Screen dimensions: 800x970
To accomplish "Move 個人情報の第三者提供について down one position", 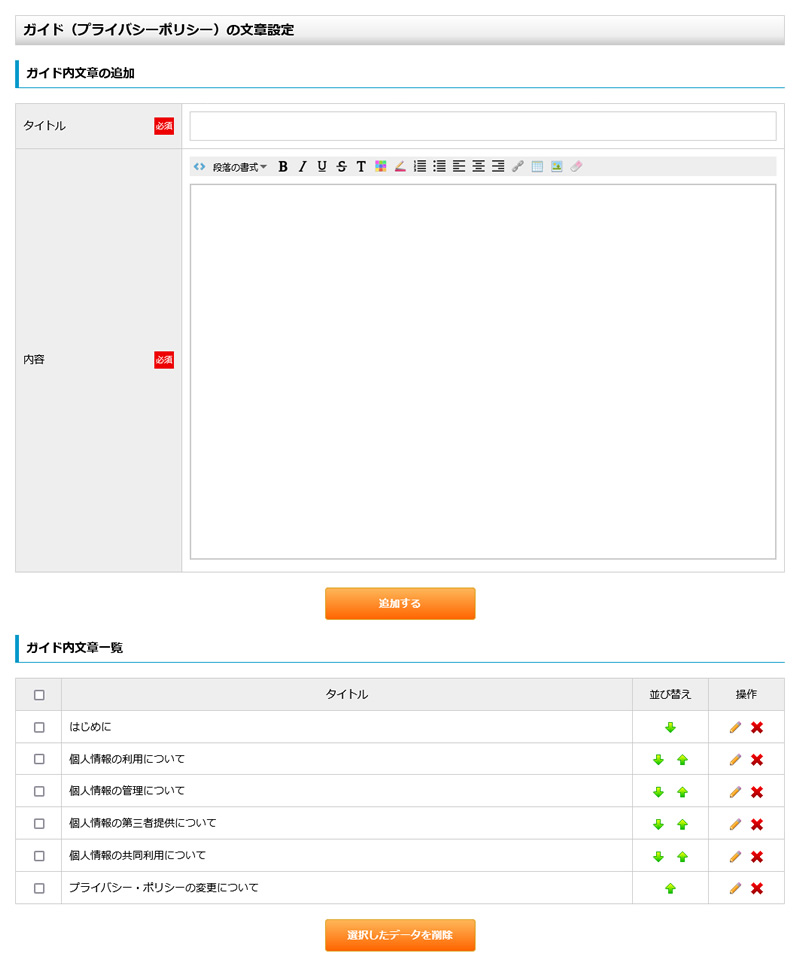I will coord(658,824).
